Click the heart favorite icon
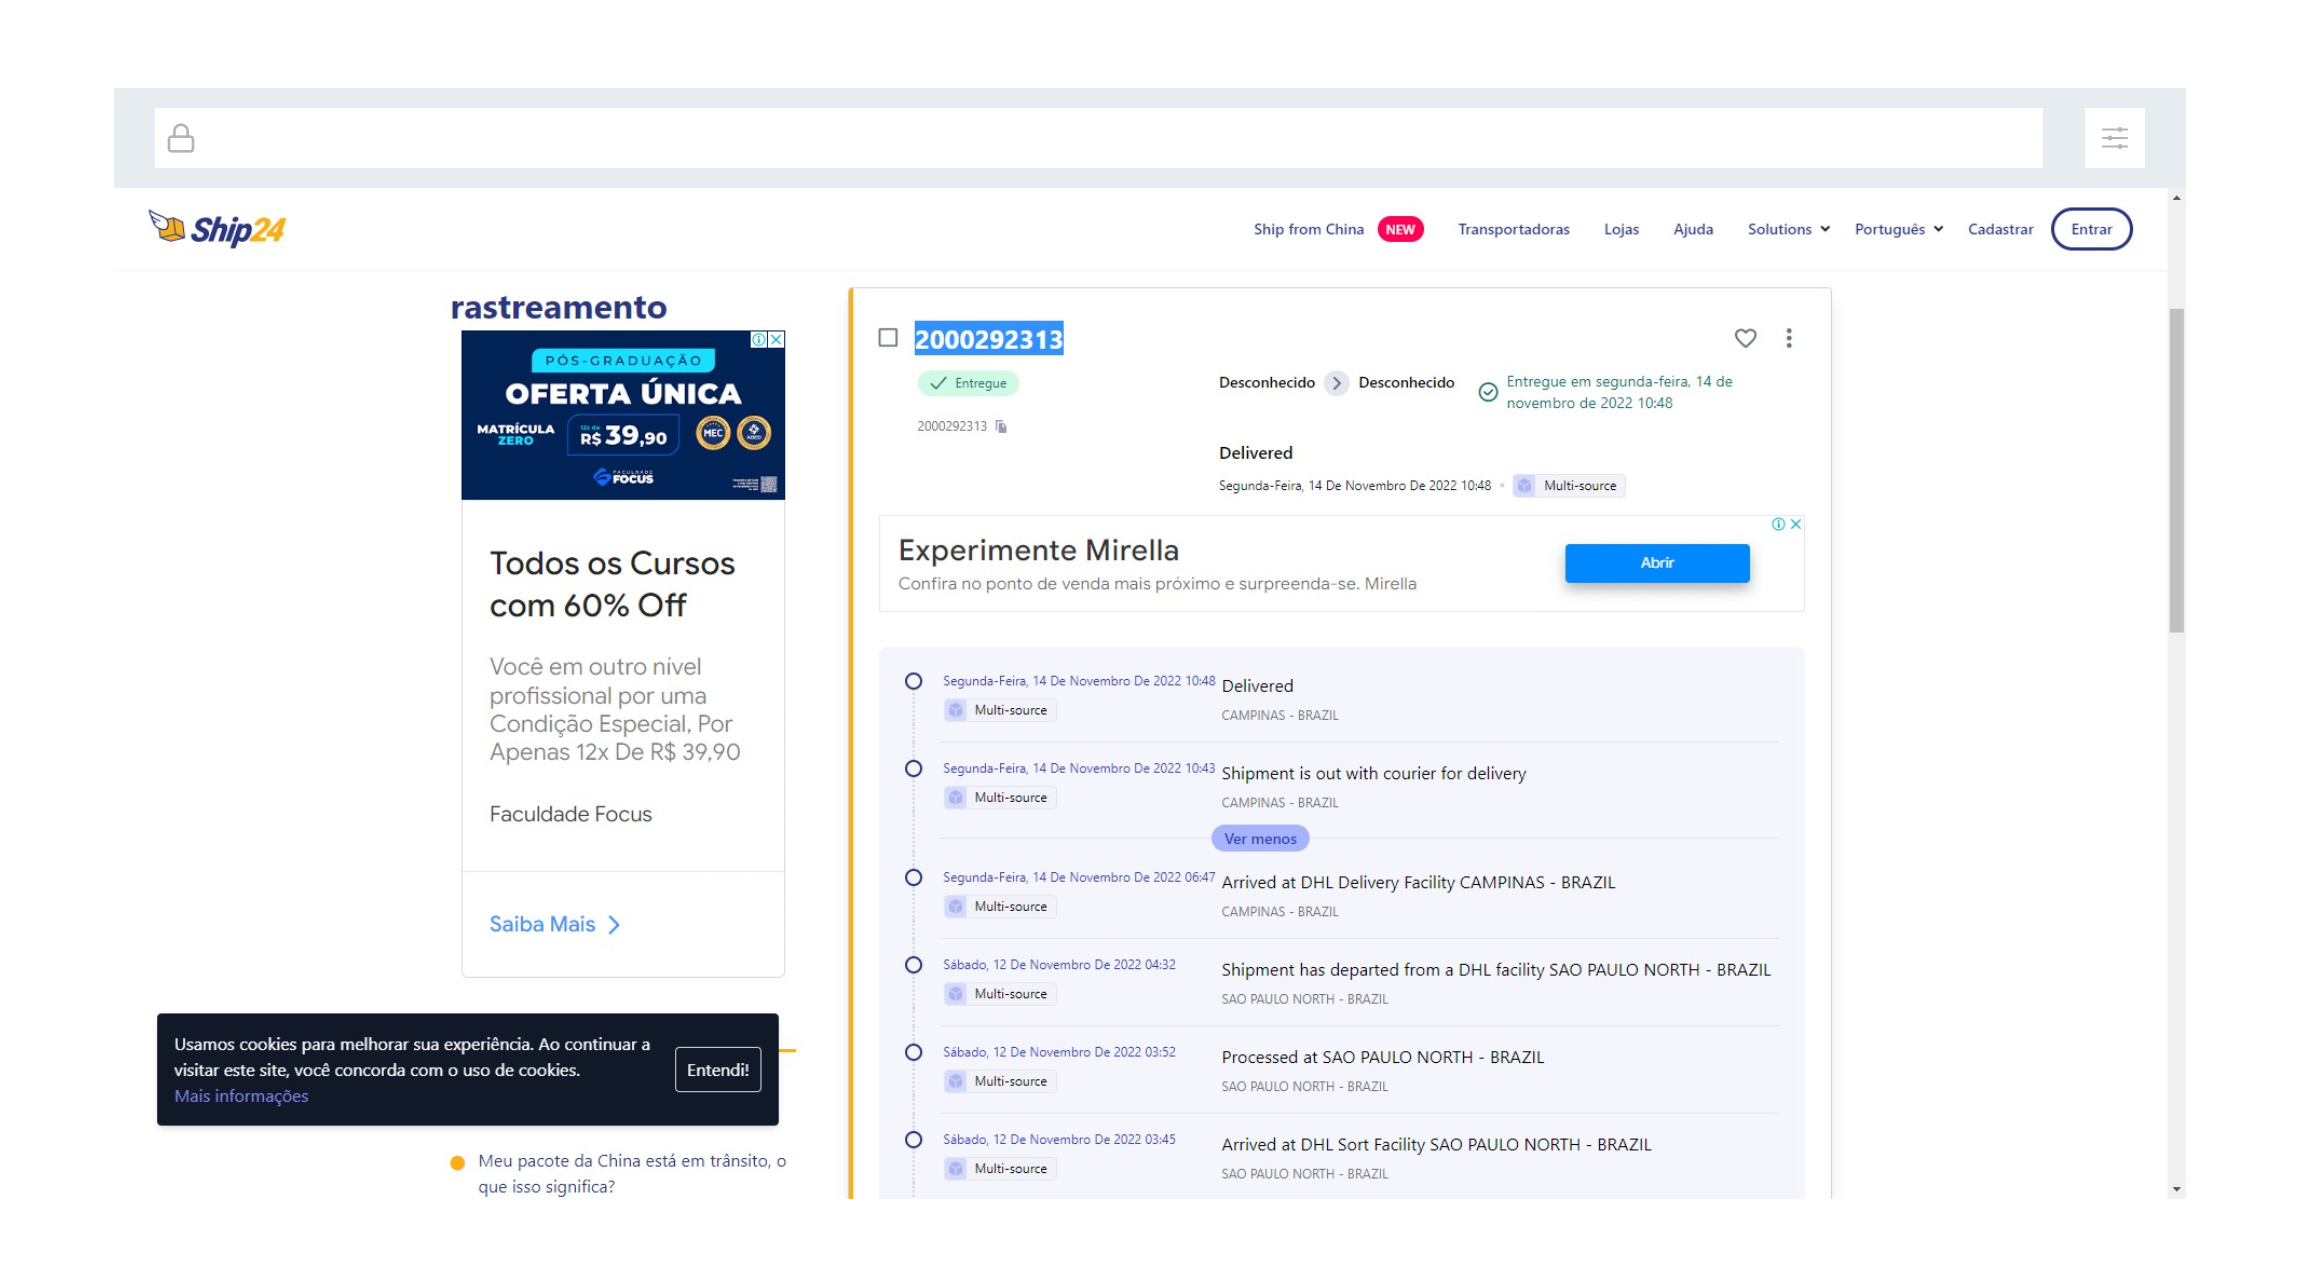The image size is (2300, 1287). click(1745, 338)
